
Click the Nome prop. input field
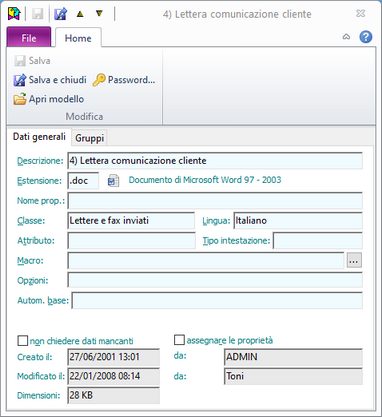(x=215, y=201)
